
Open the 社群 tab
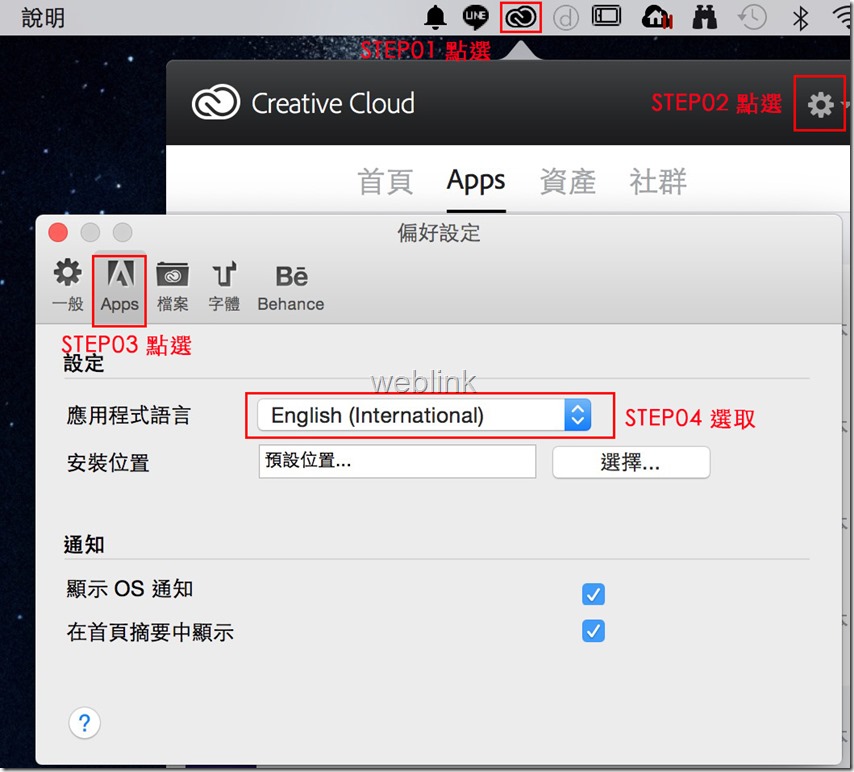coord(658,181)
